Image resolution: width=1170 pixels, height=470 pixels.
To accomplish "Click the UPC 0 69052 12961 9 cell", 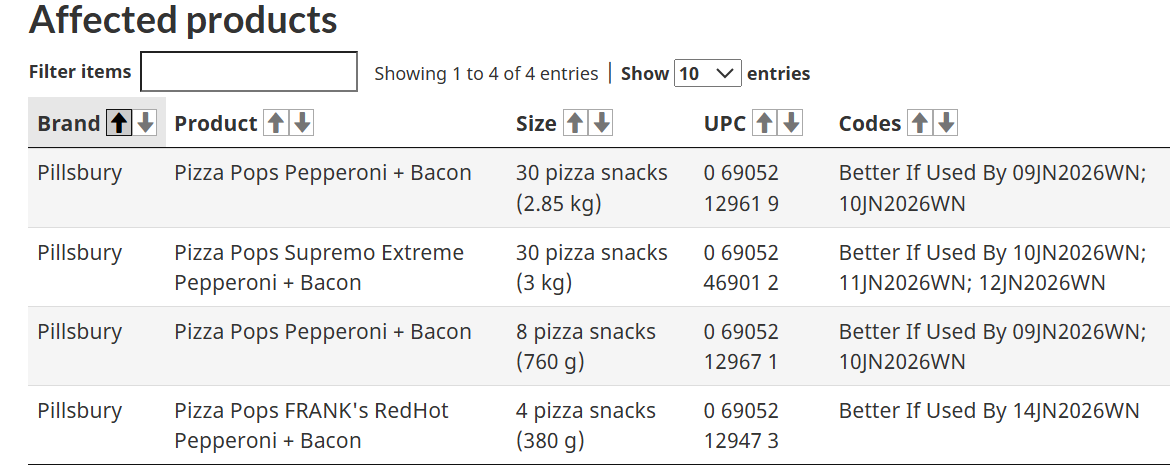I will pos(741,188).
